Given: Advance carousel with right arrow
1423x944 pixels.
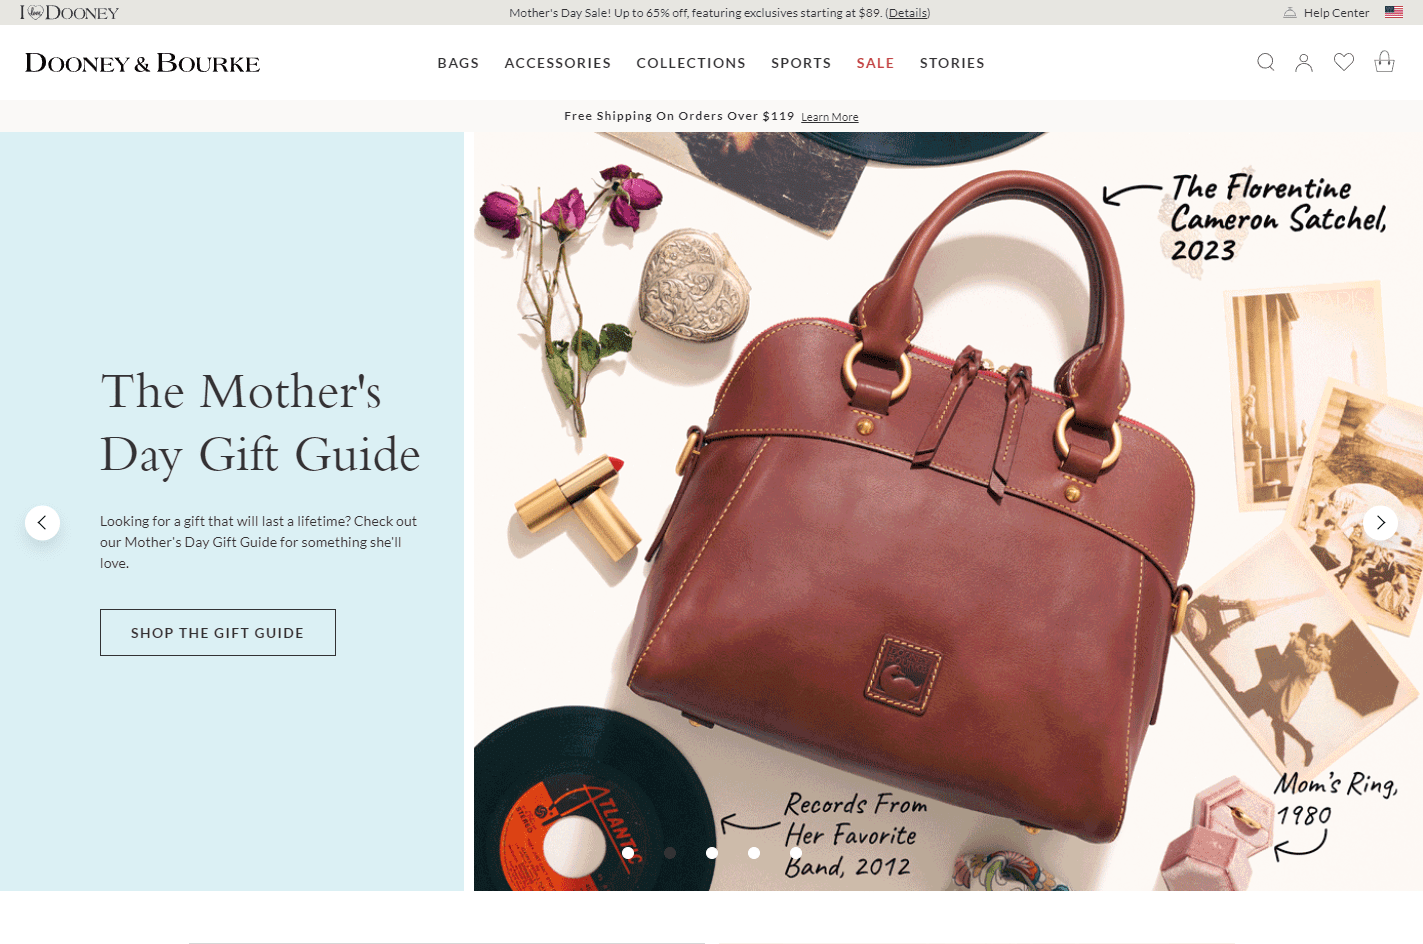Looking at the screenshot, I should [x=1381, y=522].
